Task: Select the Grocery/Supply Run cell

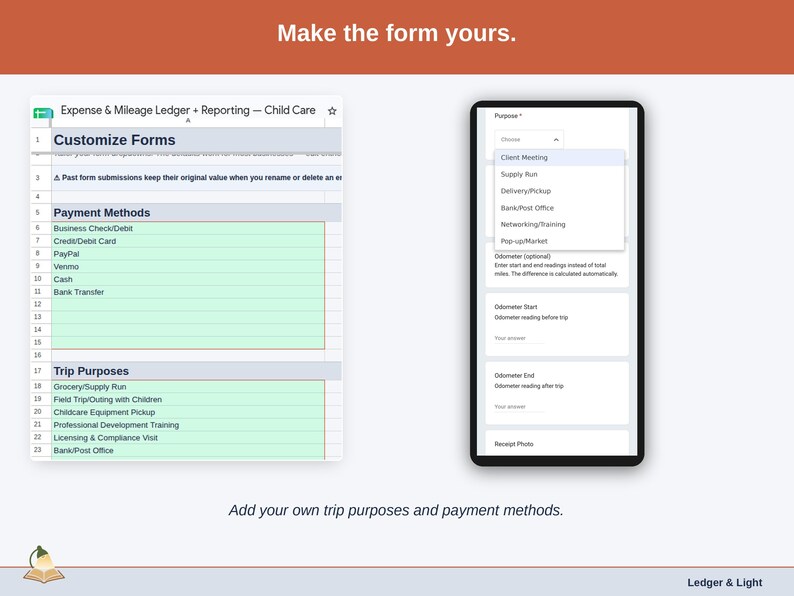Action: (188, 387)
